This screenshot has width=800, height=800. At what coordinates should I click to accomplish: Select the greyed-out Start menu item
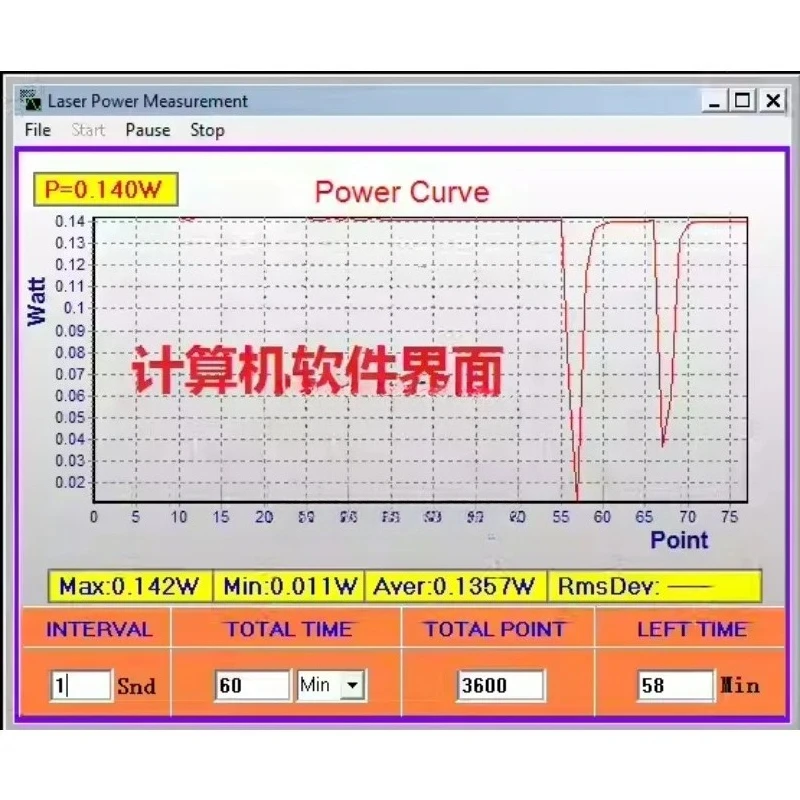(88, 130)
